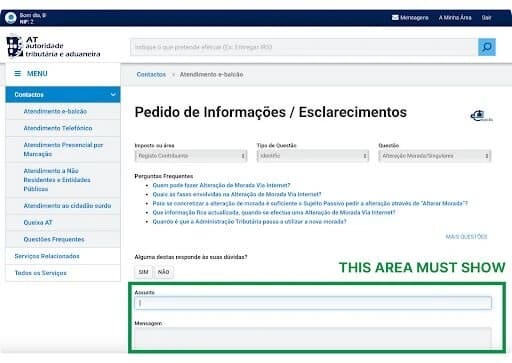This screenshot has width=512, height=363.
Task: Open FAQ Para se concretizar a alteração de morada
Action: click(x=310, y=203)
